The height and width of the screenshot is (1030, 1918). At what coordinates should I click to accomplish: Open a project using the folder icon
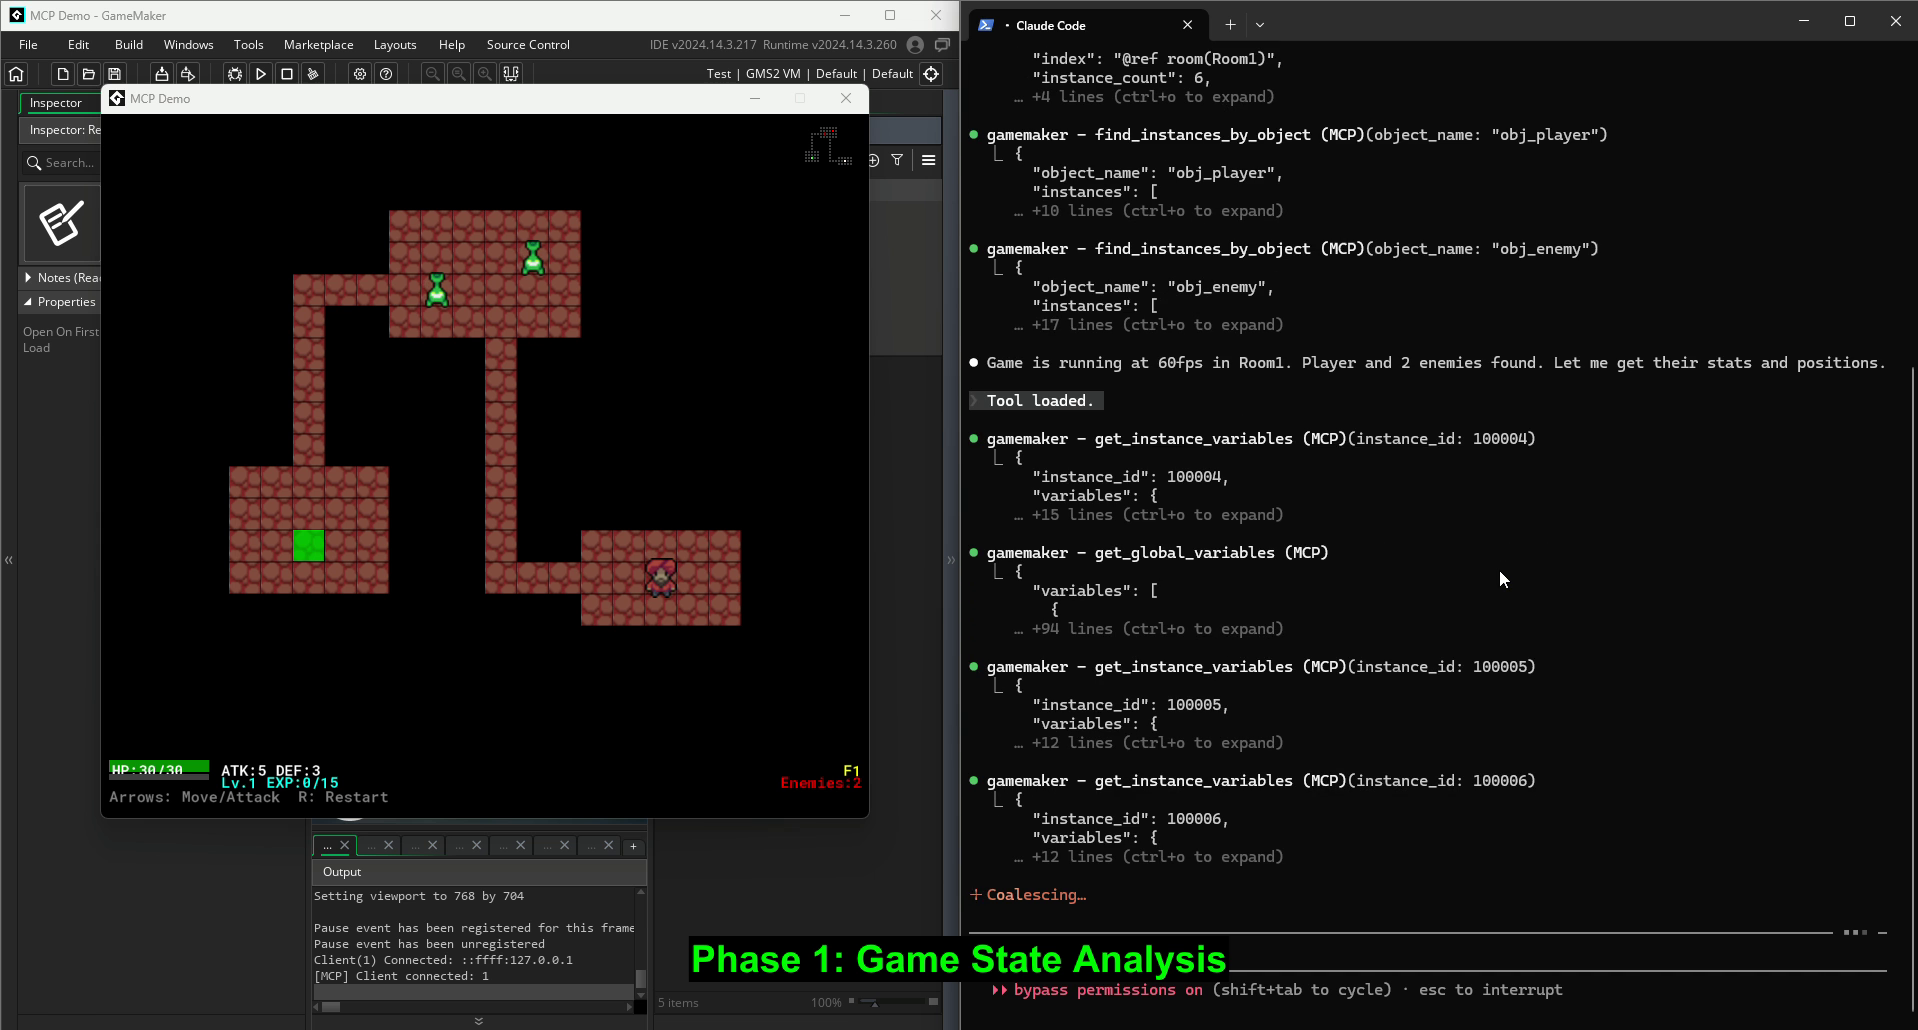pos(89,74)
